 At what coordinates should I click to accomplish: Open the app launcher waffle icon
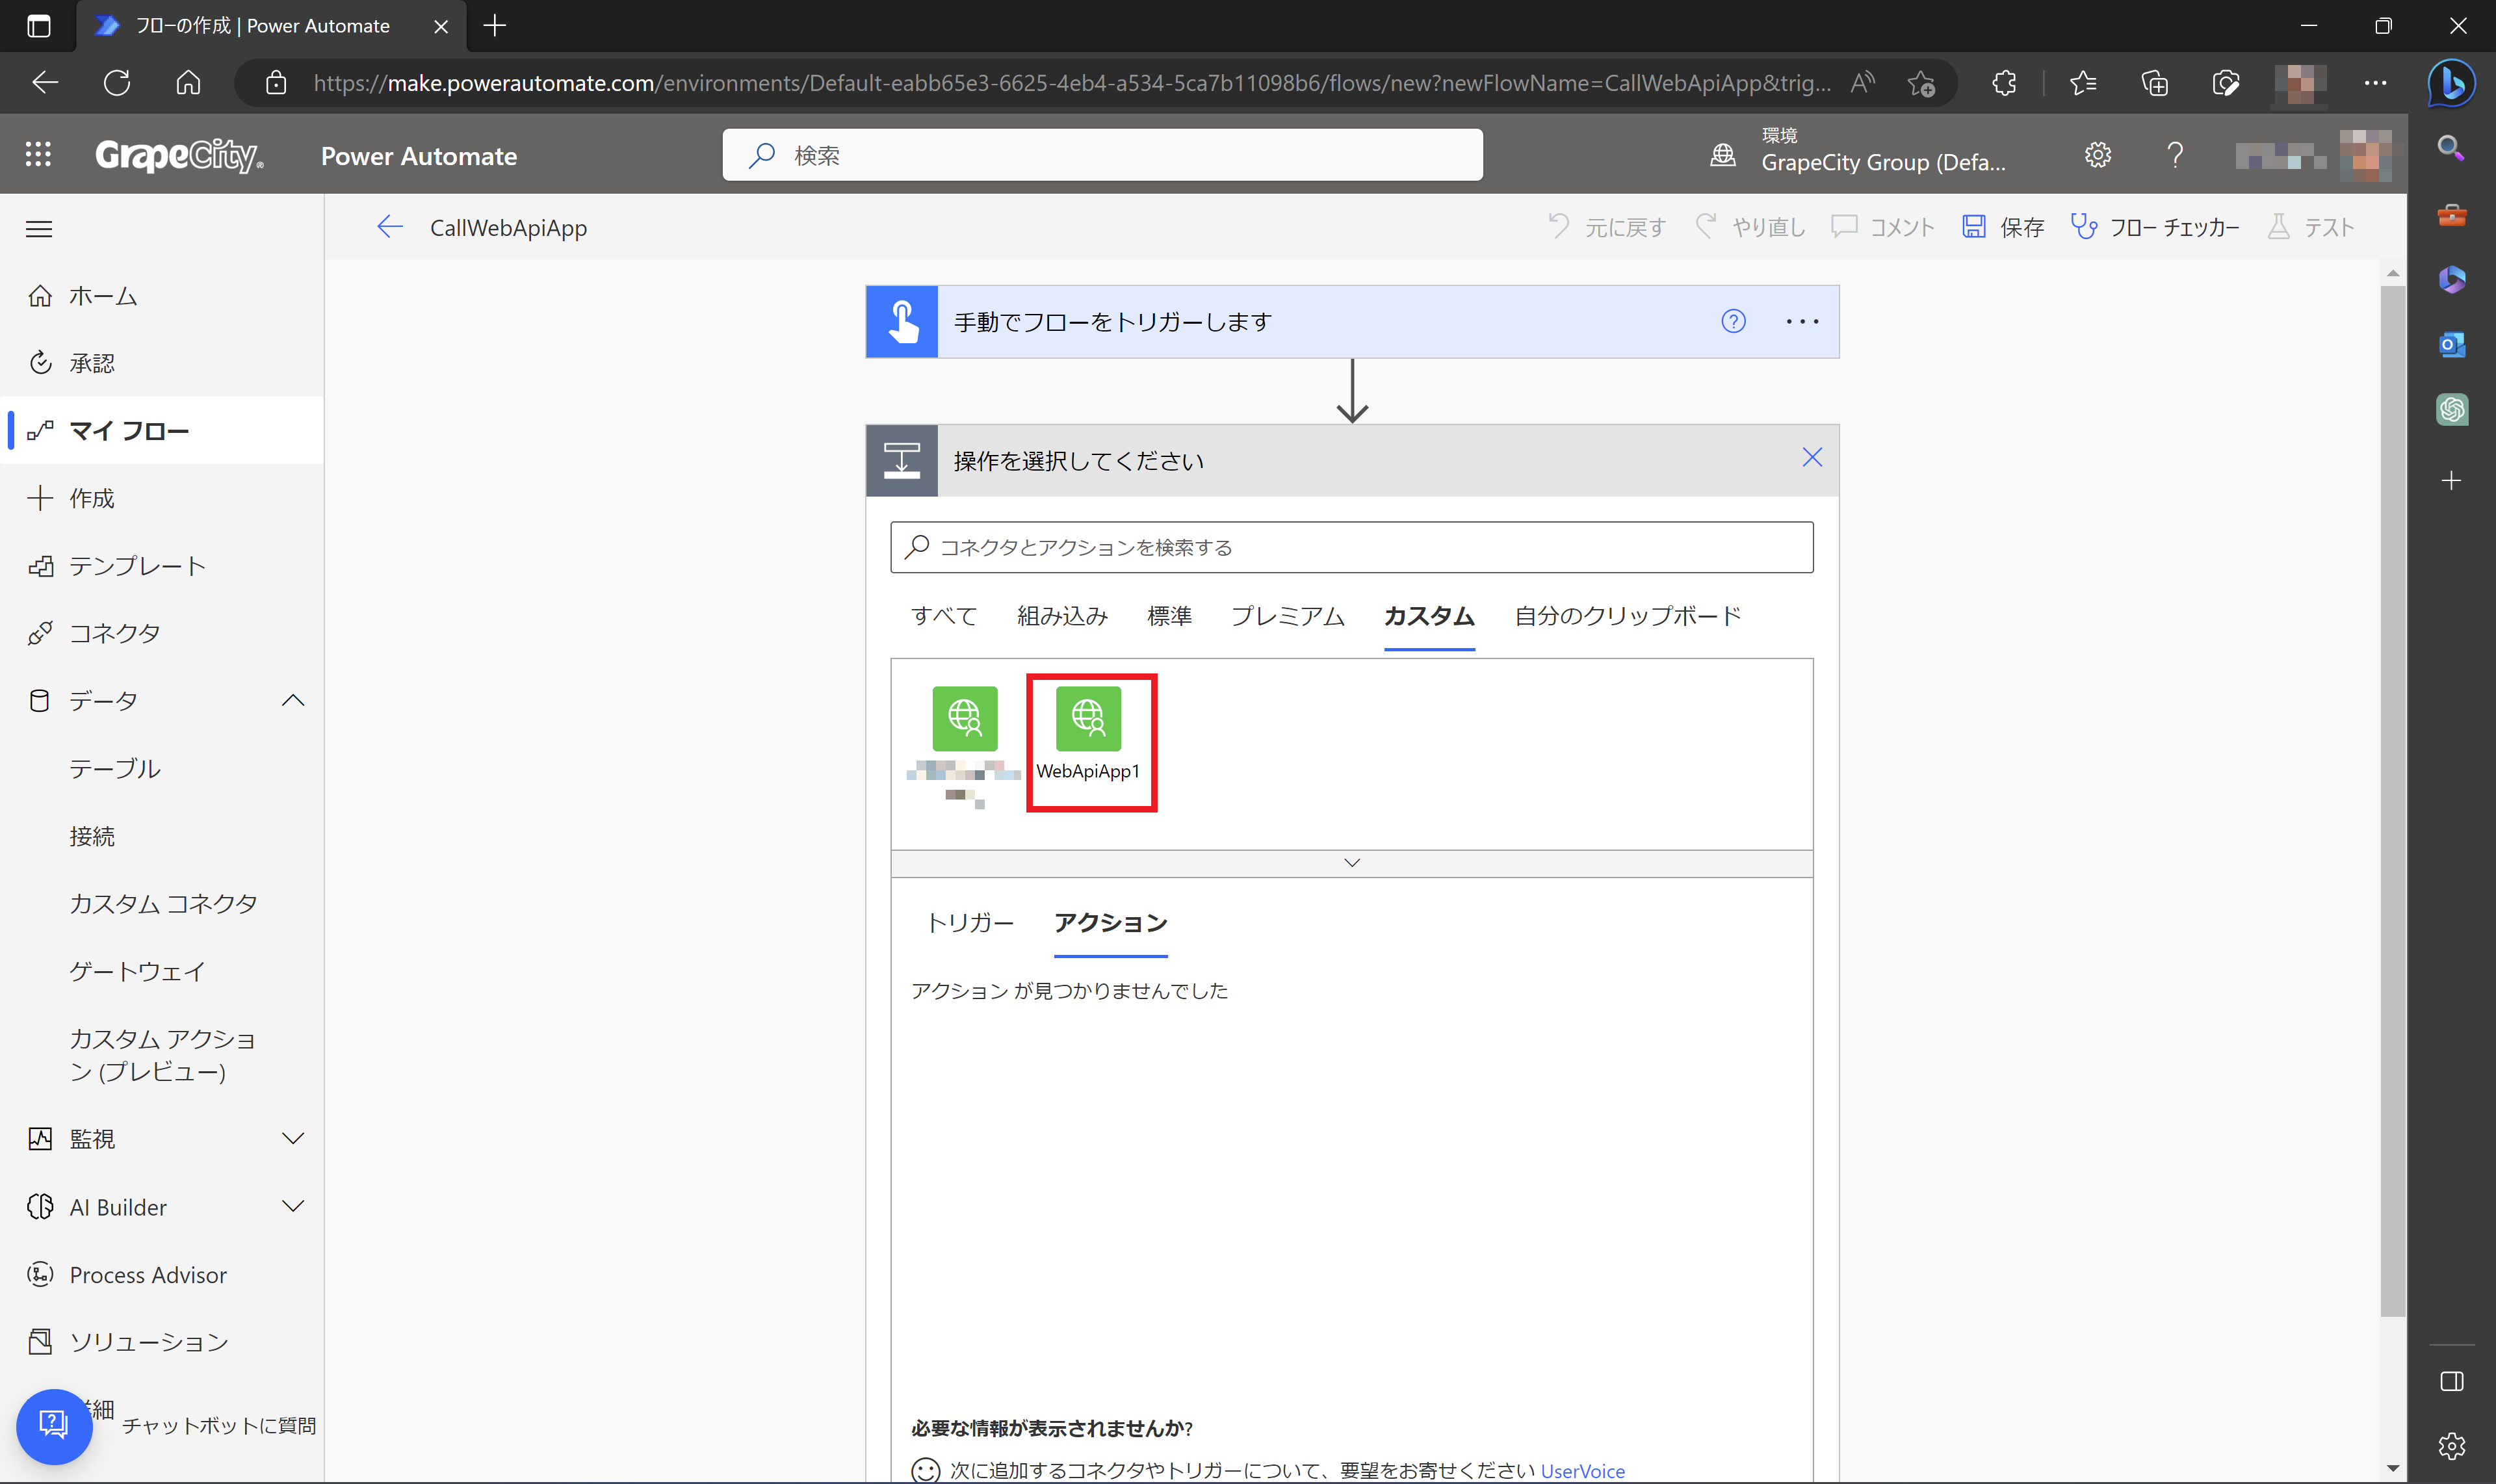click(x=38, y=154)
